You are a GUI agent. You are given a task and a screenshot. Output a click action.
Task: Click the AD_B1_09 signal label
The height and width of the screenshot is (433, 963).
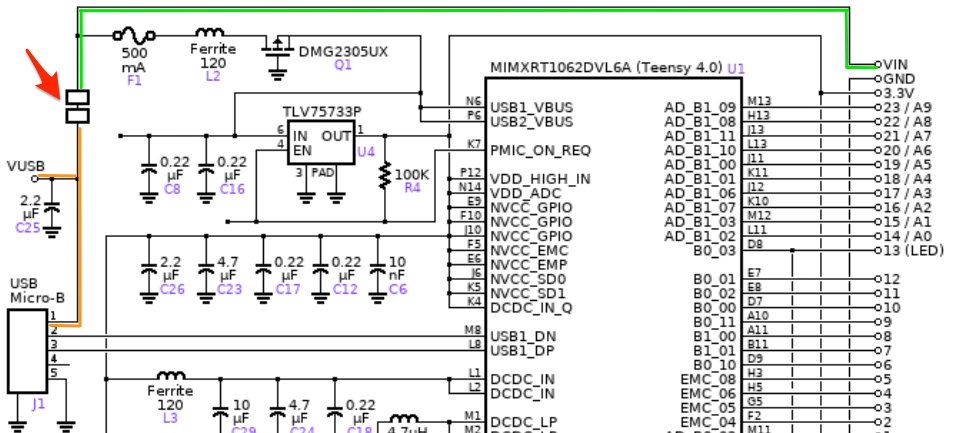point(700,107)
